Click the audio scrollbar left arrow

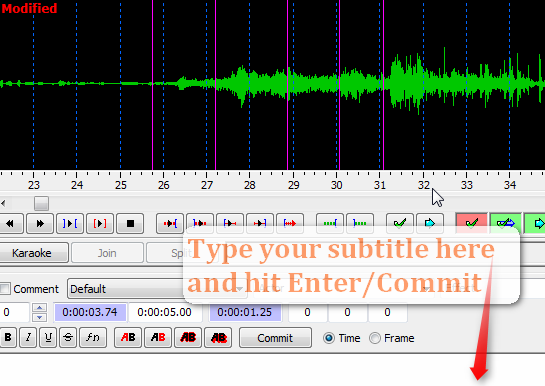pos(3,203)
